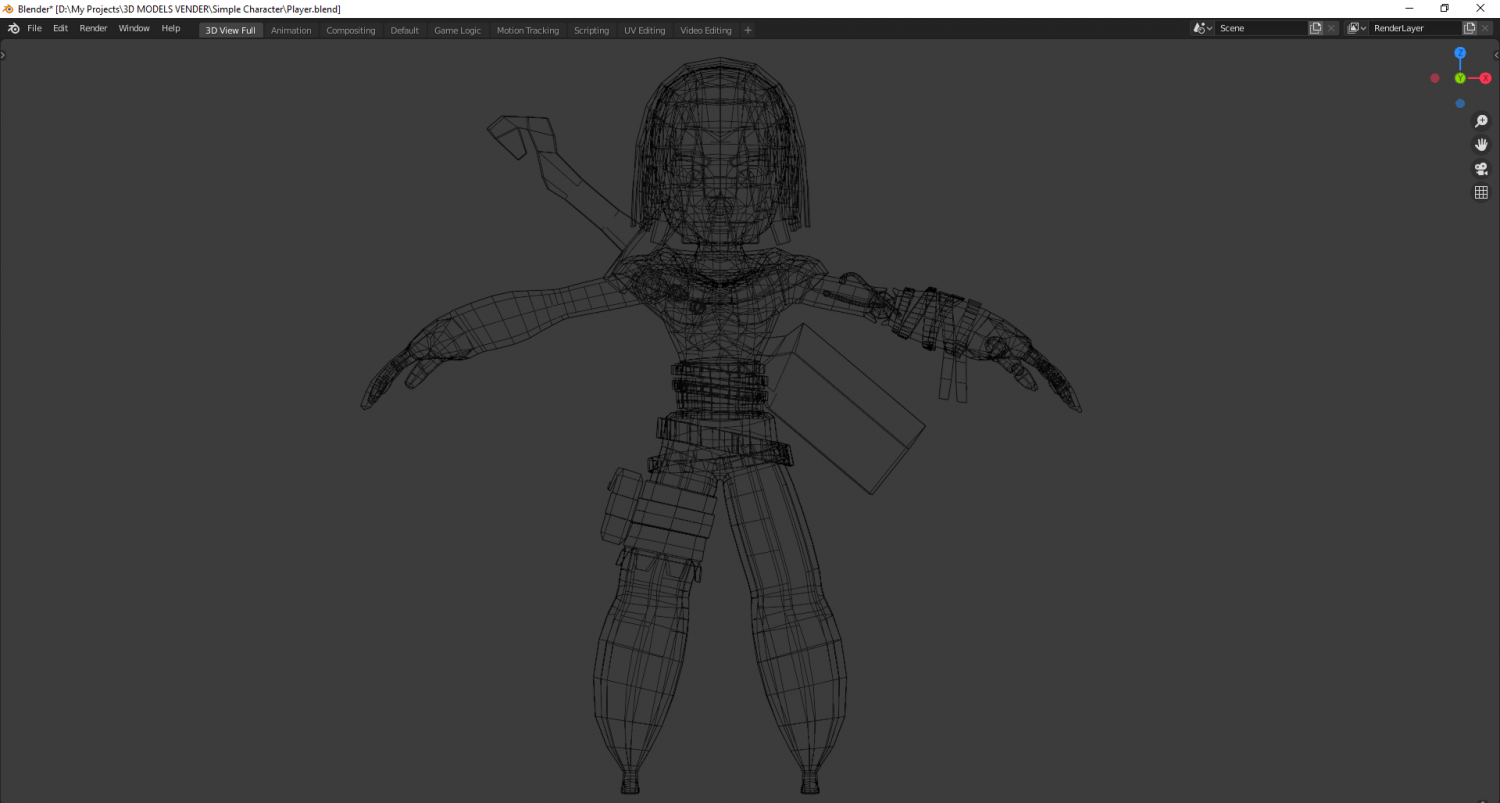Viewport: 1500px width, 803px height.
Task: Select the 3D View Full workspace tab
Action: pos(231,30)
